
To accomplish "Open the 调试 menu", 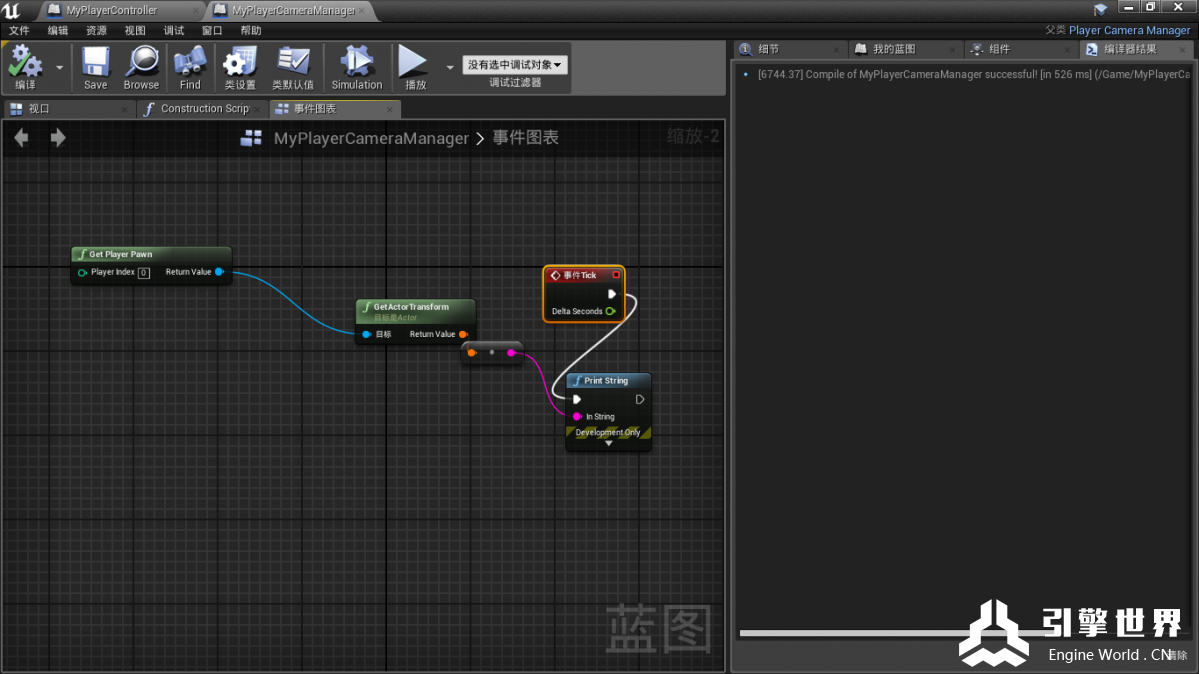I will click(174, 31).
